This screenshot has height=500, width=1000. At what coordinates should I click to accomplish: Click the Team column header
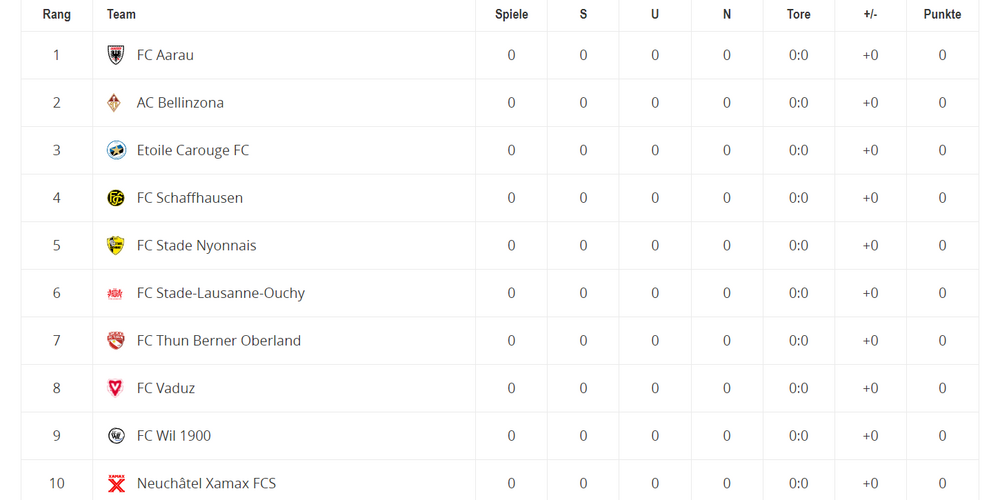click(x=121, y=14)
